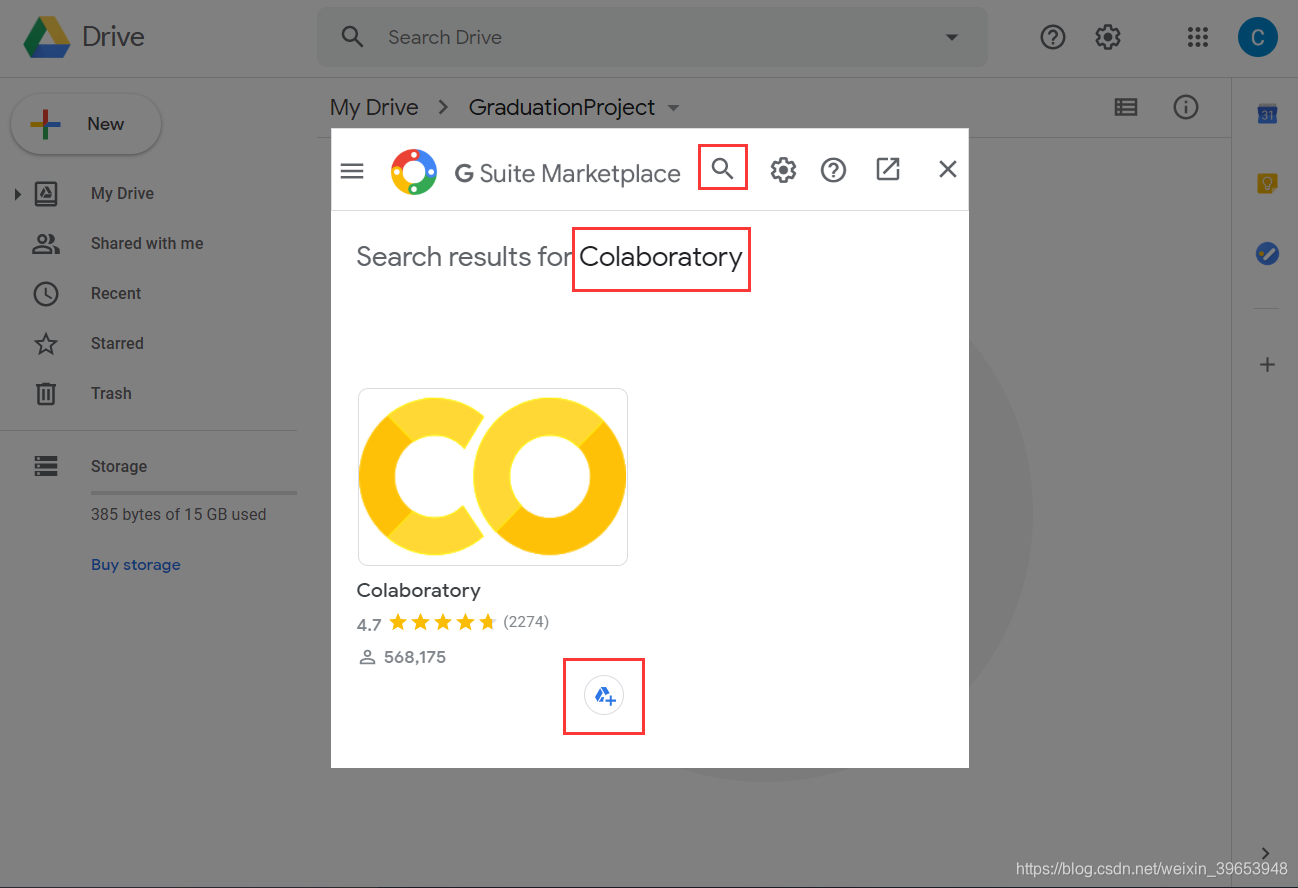
Task: Open the G Suite Marketplace hamburger menu
Action: [x=352, y=170]
